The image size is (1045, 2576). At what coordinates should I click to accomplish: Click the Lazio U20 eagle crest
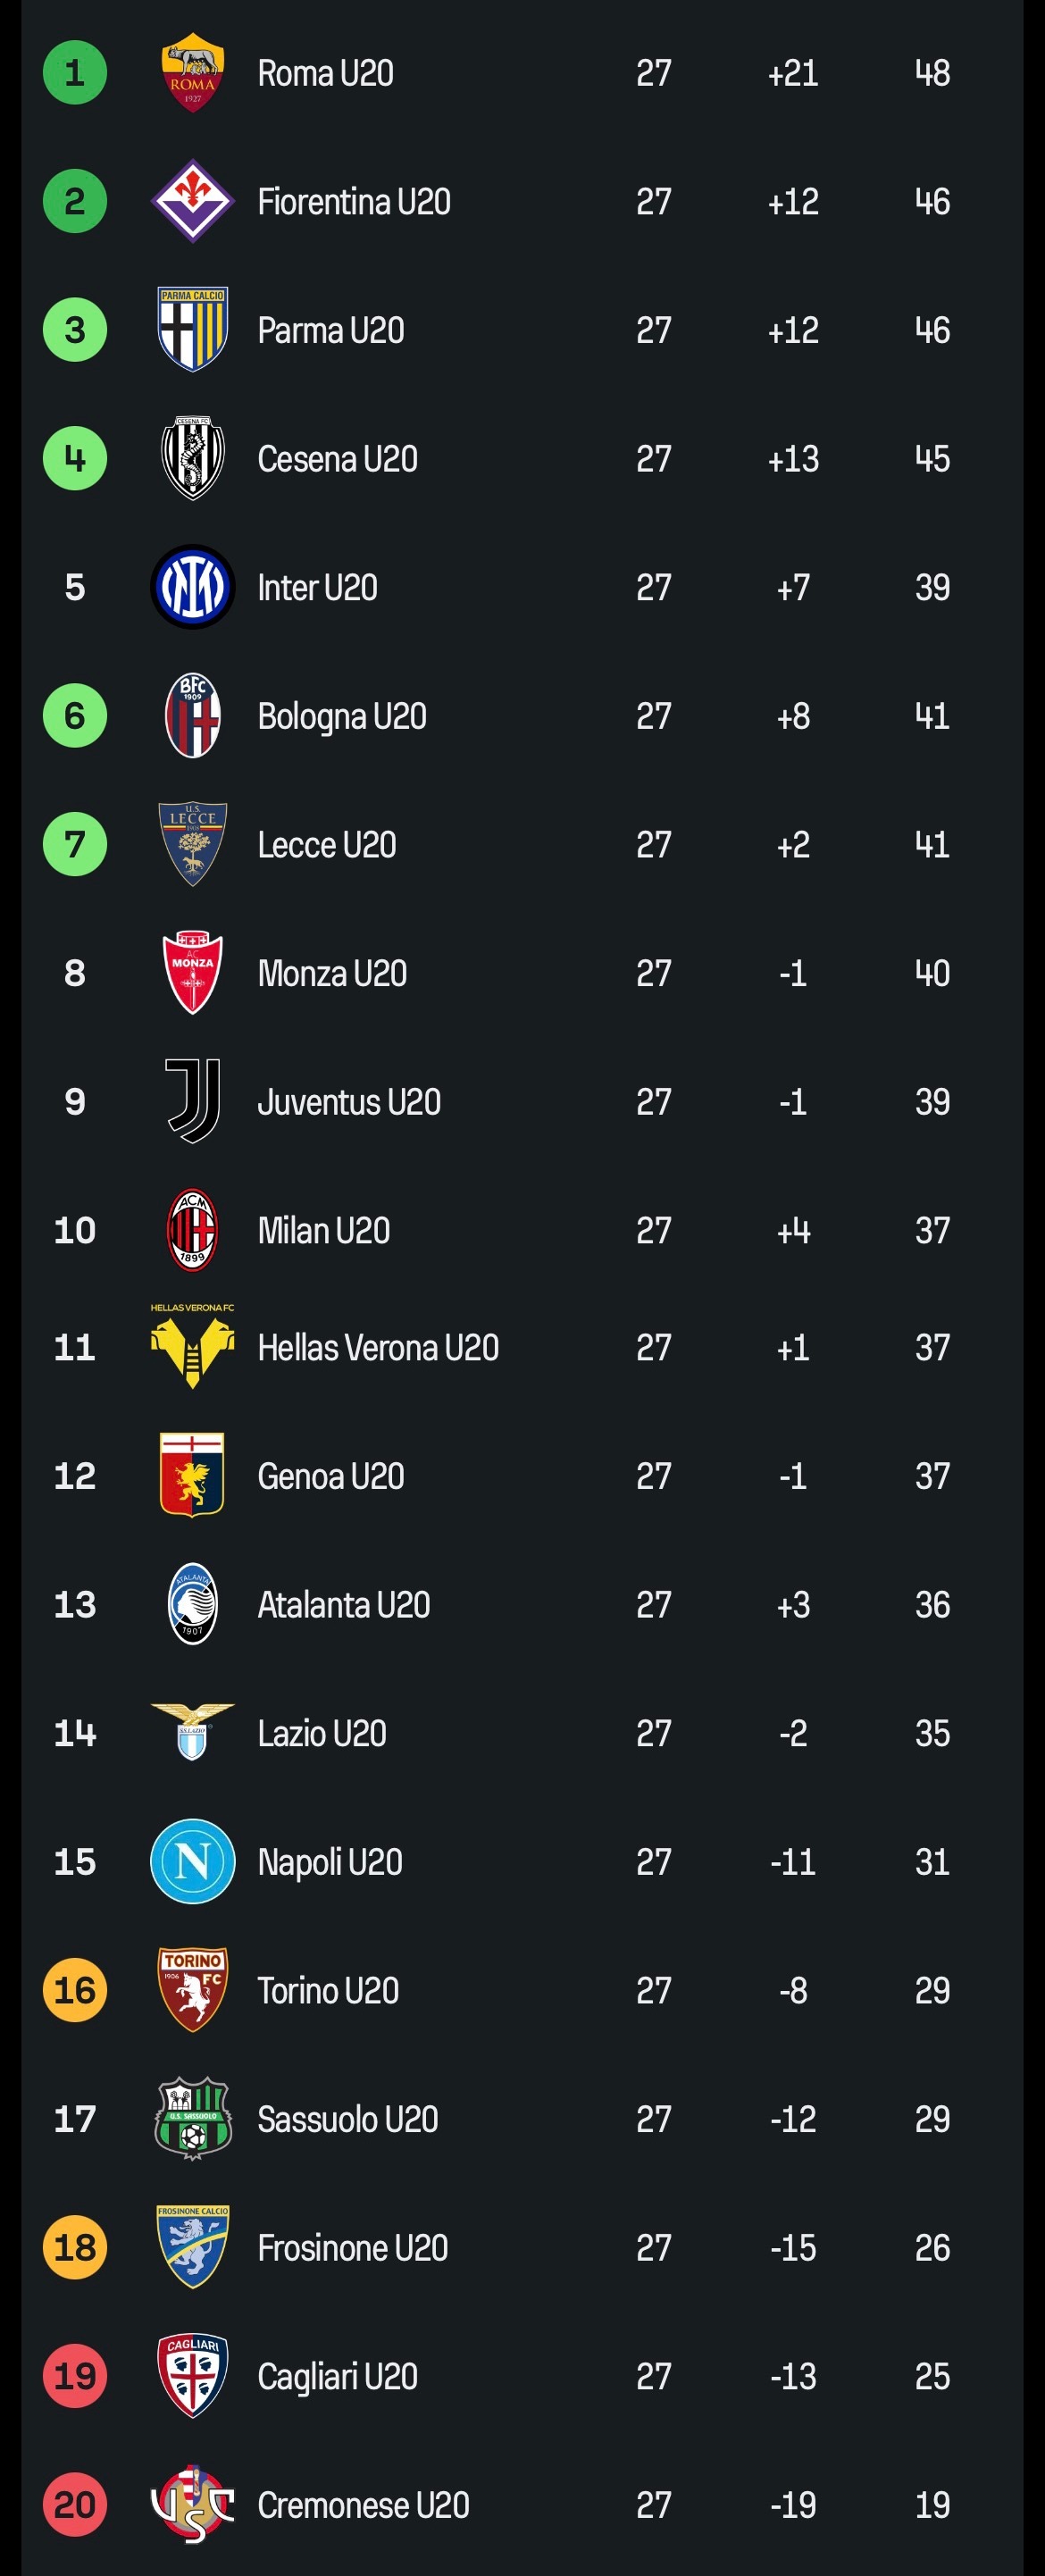192,1732
